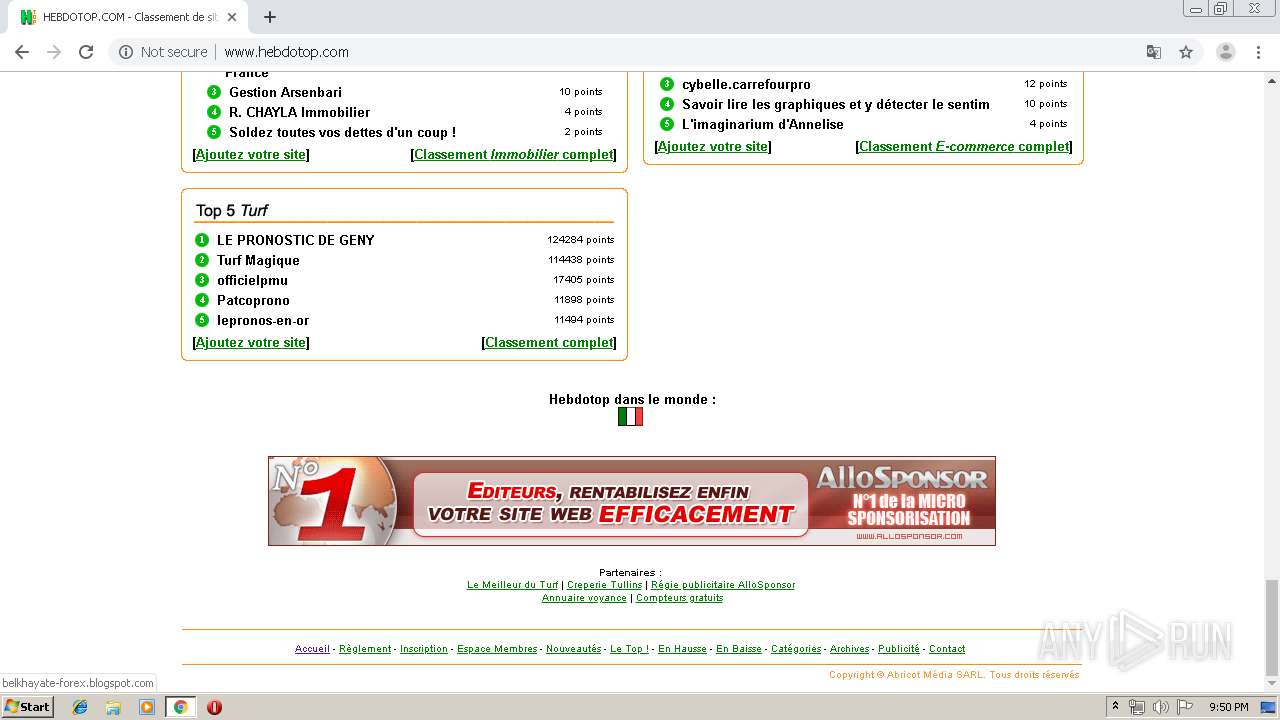Click the address bar URL www.hebdotop.com
Image resolution: width=1280 pixels, height=720 pixels.
coord(286,52)
